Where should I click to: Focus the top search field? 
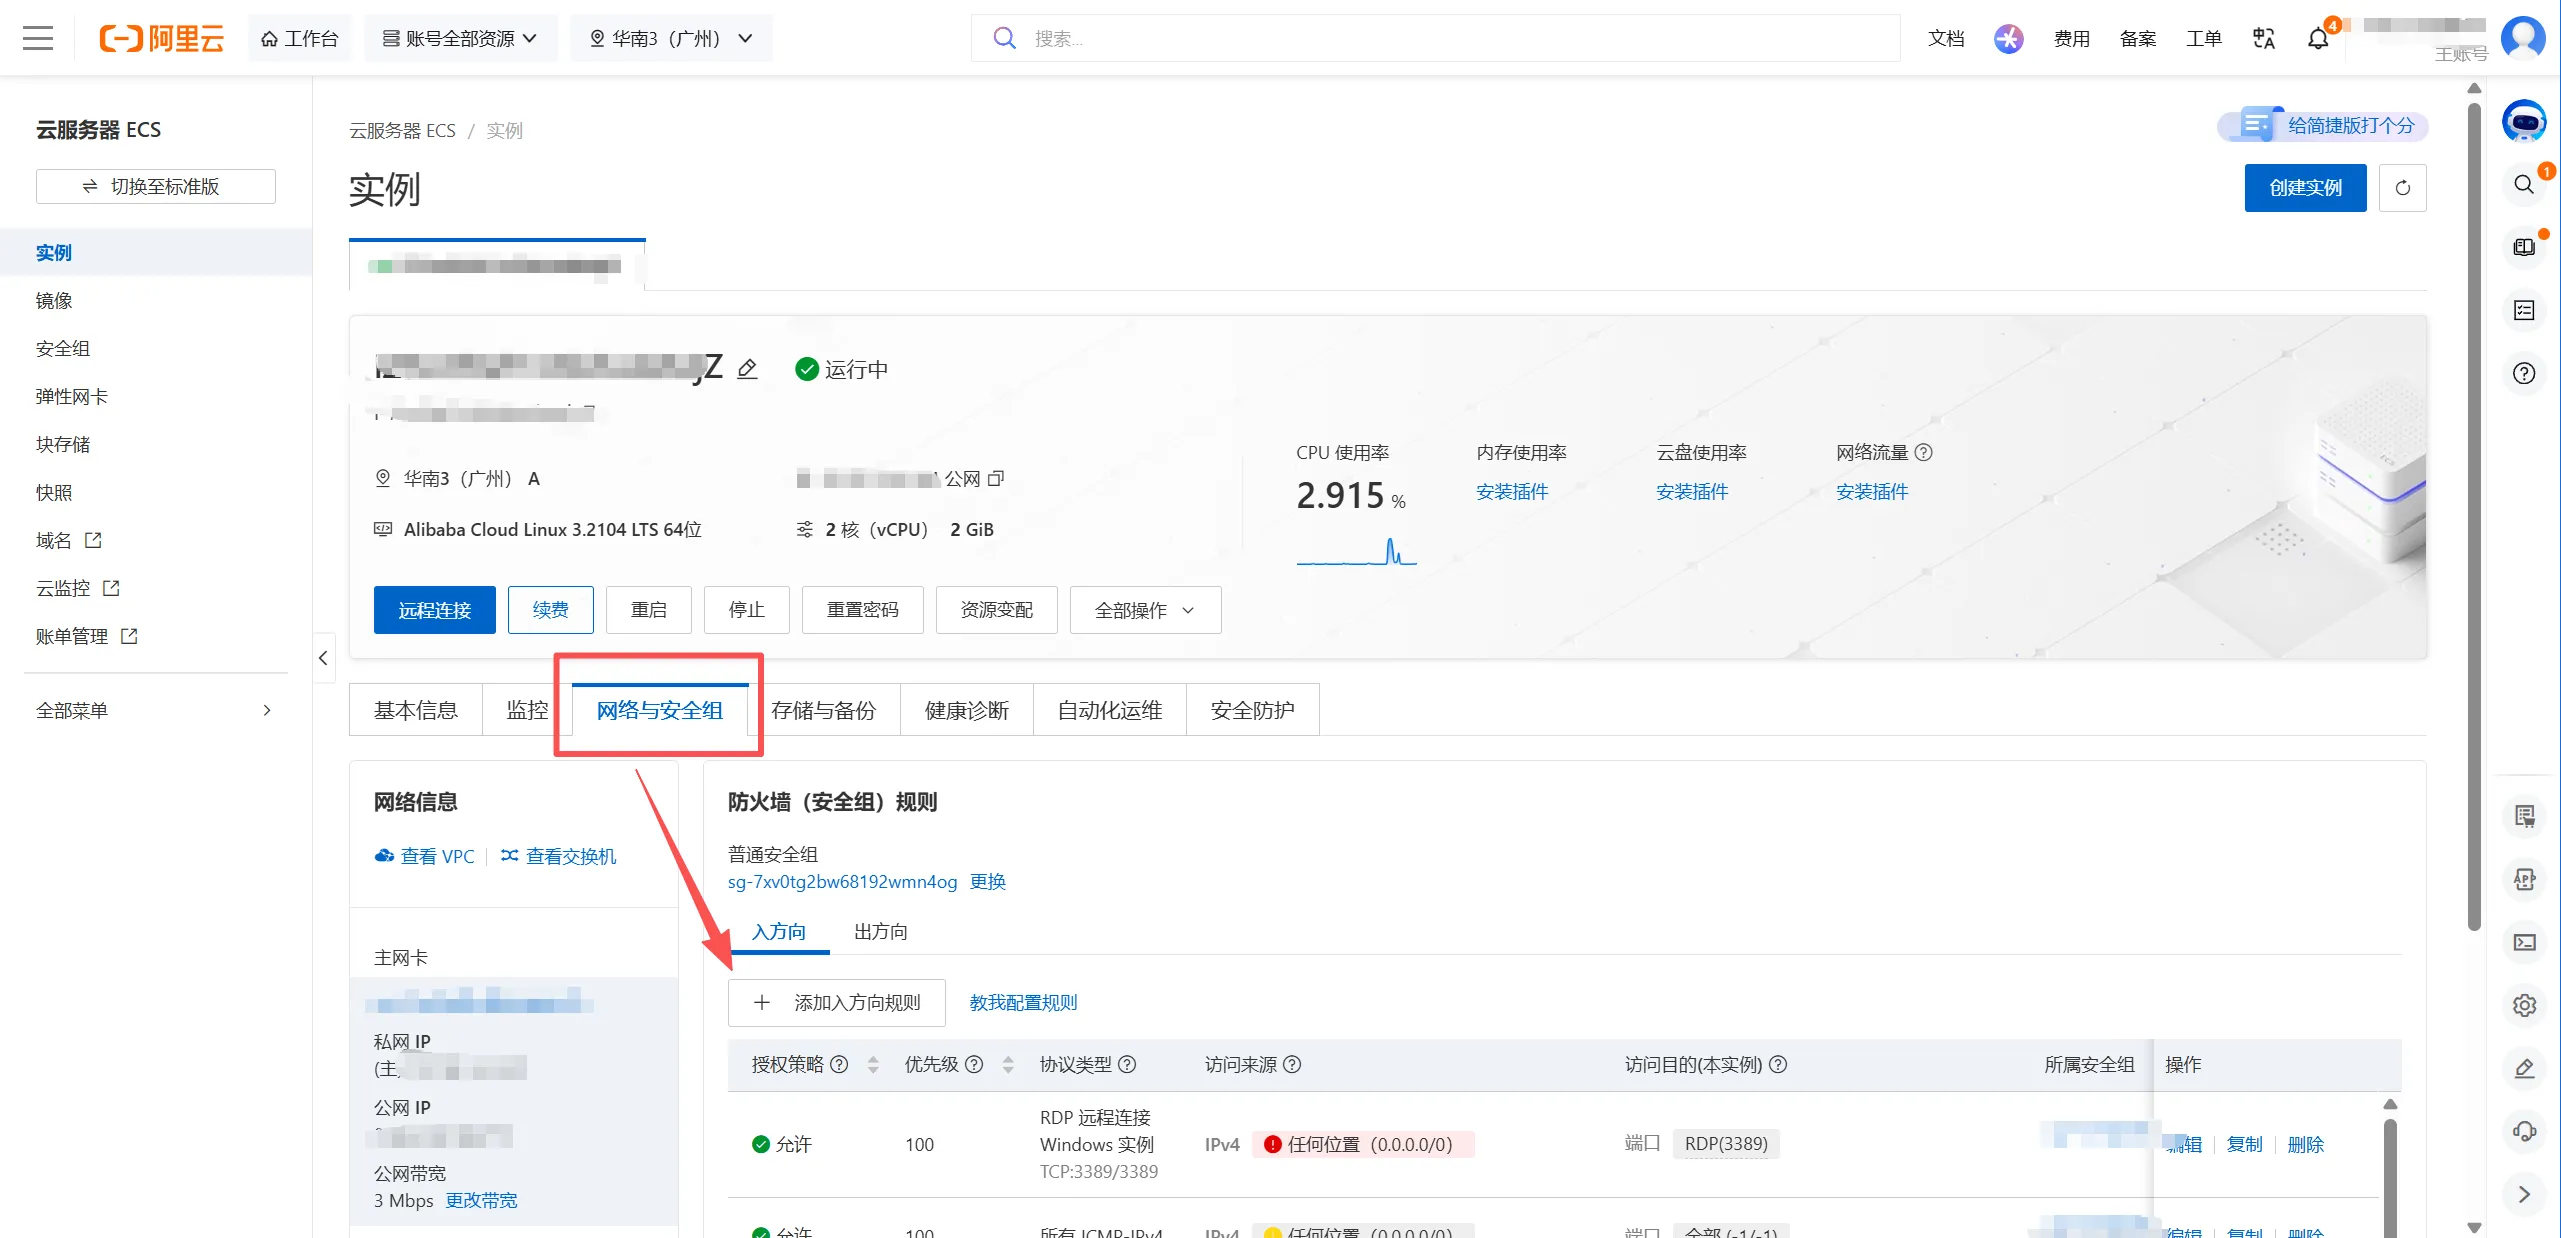(1435, 38)
